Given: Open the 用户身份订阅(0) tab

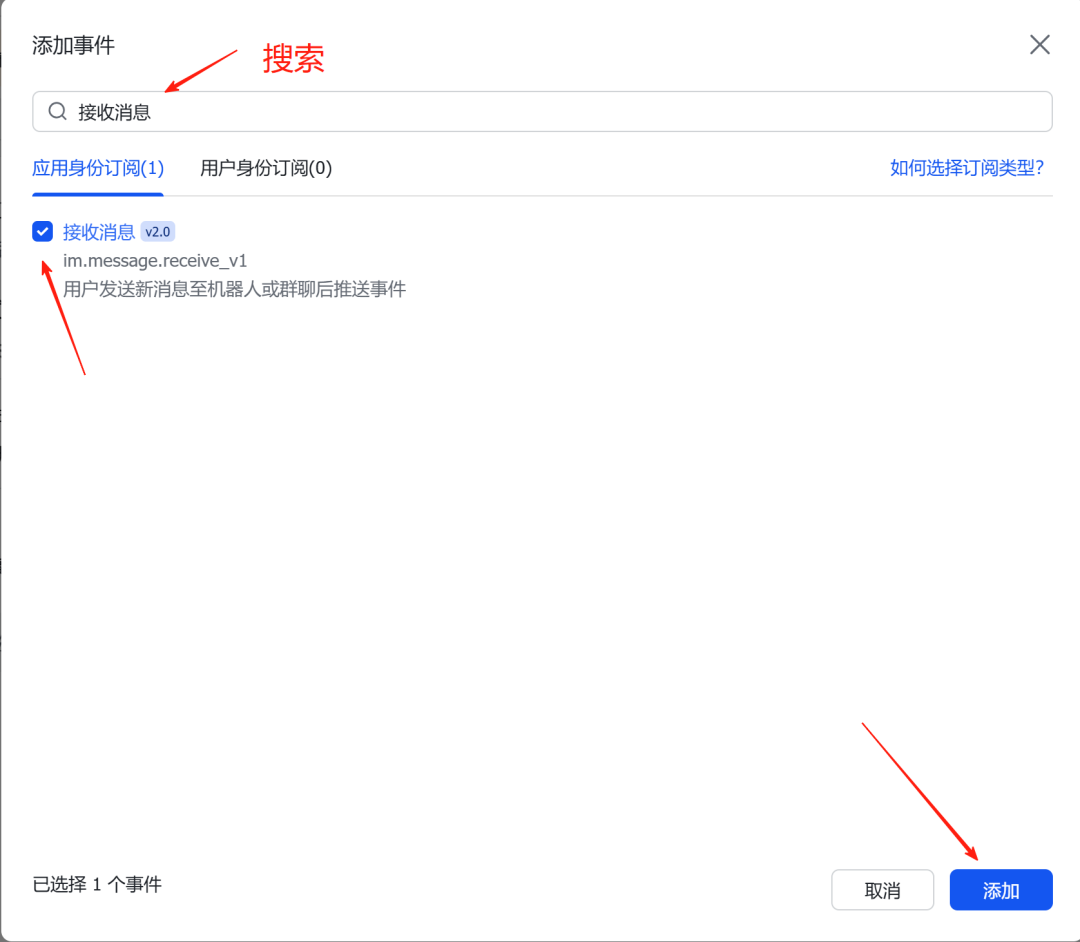Looking at the screenshot, I should [266, 168].
